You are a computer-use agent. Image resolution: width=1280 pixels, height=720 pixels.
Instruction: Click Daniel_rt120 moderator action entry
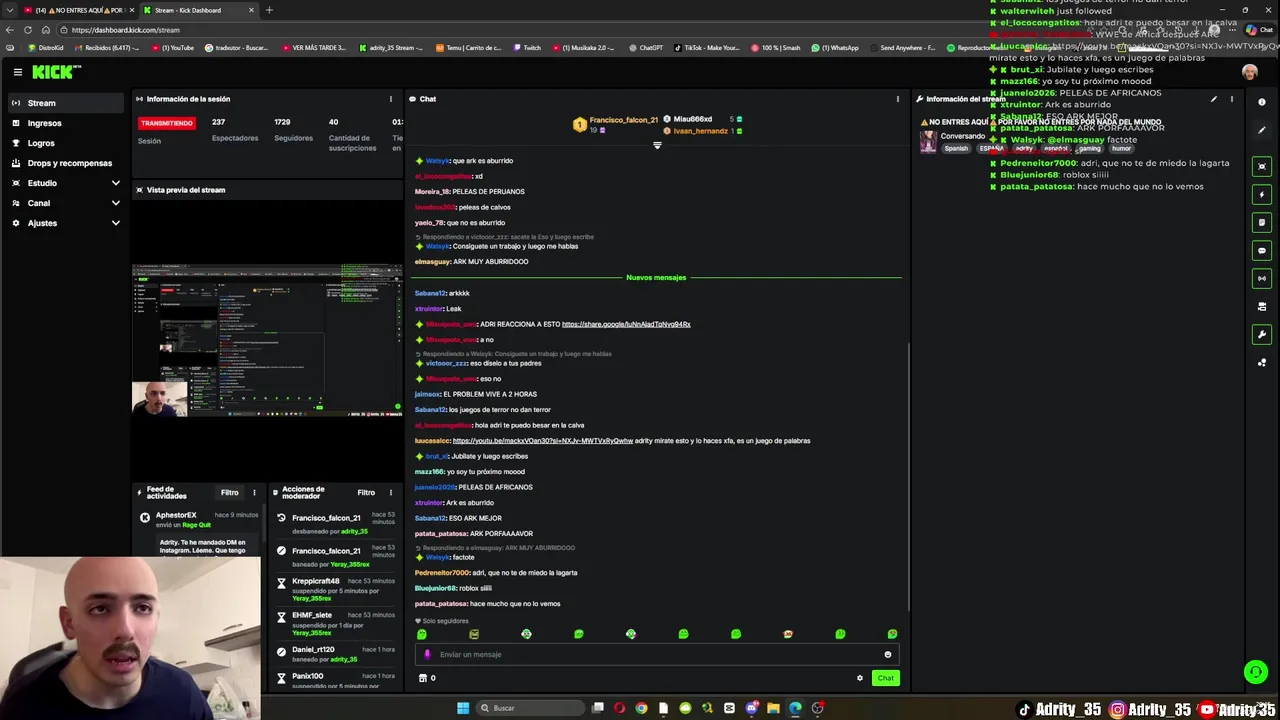337,654
